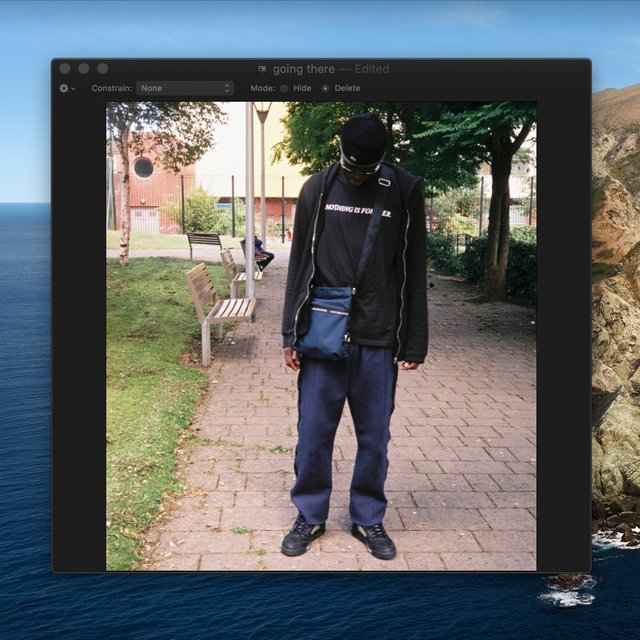Select the Hide mode radio button
Image resolution: width=640 pixels, height=640 pixels.
pyautogui.click(x=284, y=88)
